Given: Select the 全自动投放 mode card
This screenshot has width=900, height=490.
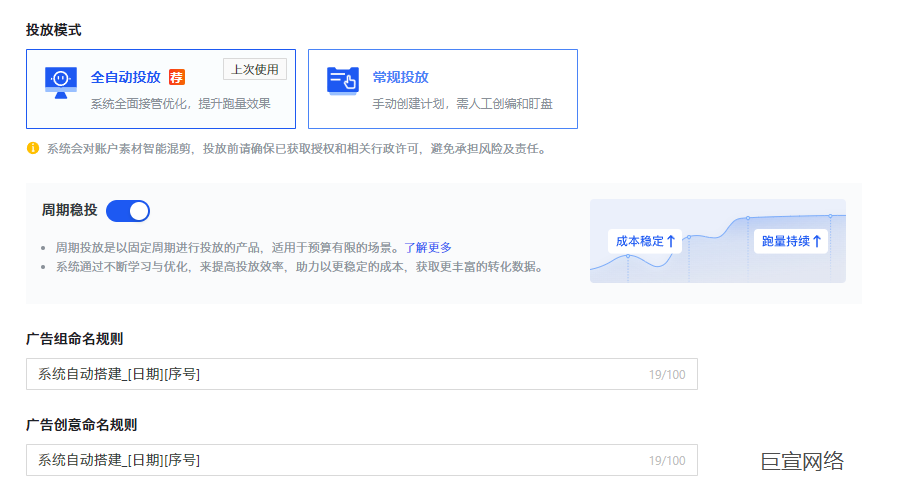Looking at the screenshot, I should pyautogui.click(x=161, y=89).
